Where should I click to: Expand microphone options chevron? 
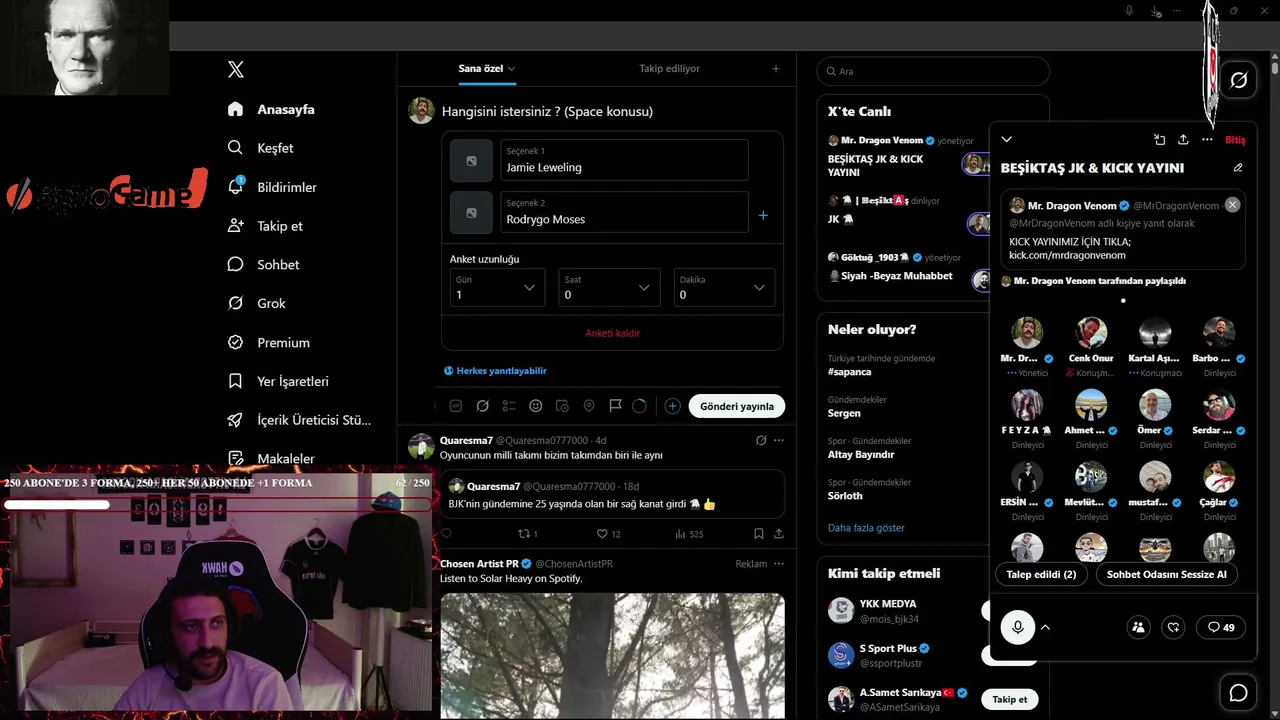1045,628
